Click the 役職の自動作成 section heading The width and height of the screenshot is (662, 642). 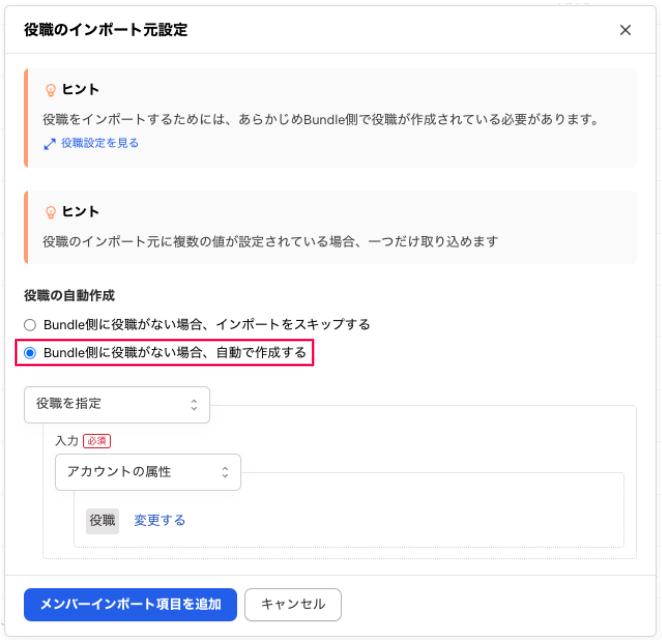(x=69, y=296)
